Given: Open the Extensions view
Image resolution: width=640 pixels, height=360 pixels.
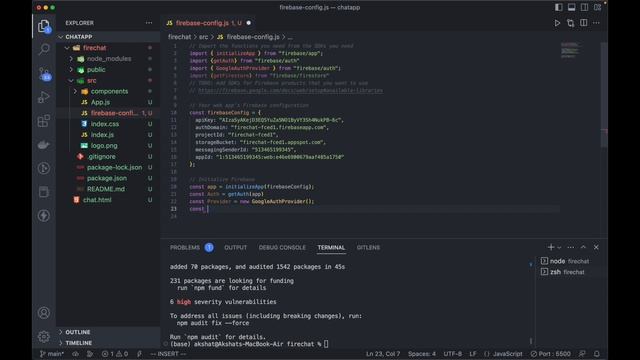Looking at the screenshot, I should coord(44,121).
